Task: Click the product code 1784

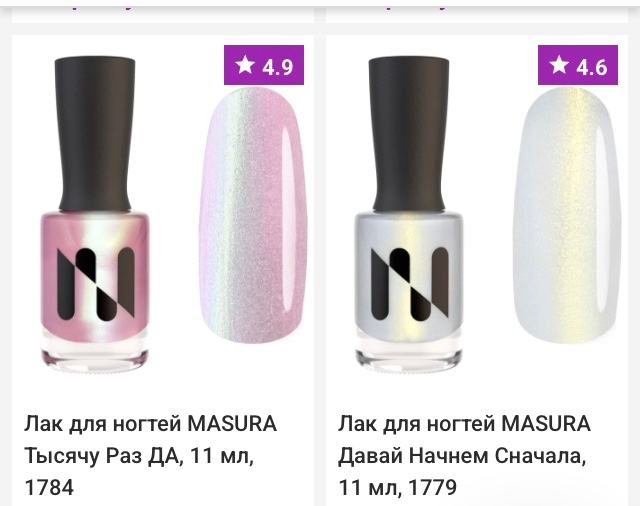Action: tap(49, 487)
